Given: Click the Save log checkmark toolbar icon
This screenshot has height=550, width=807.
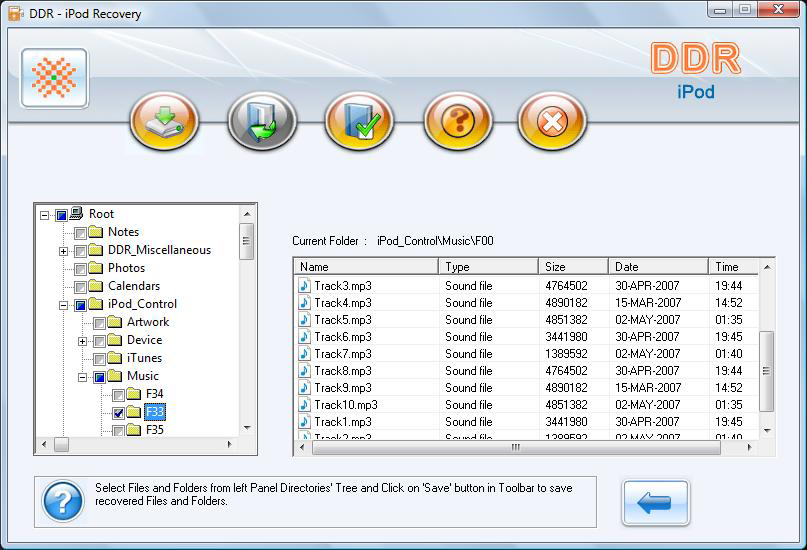Looking at the screenshot, I should tap(360, 121).
